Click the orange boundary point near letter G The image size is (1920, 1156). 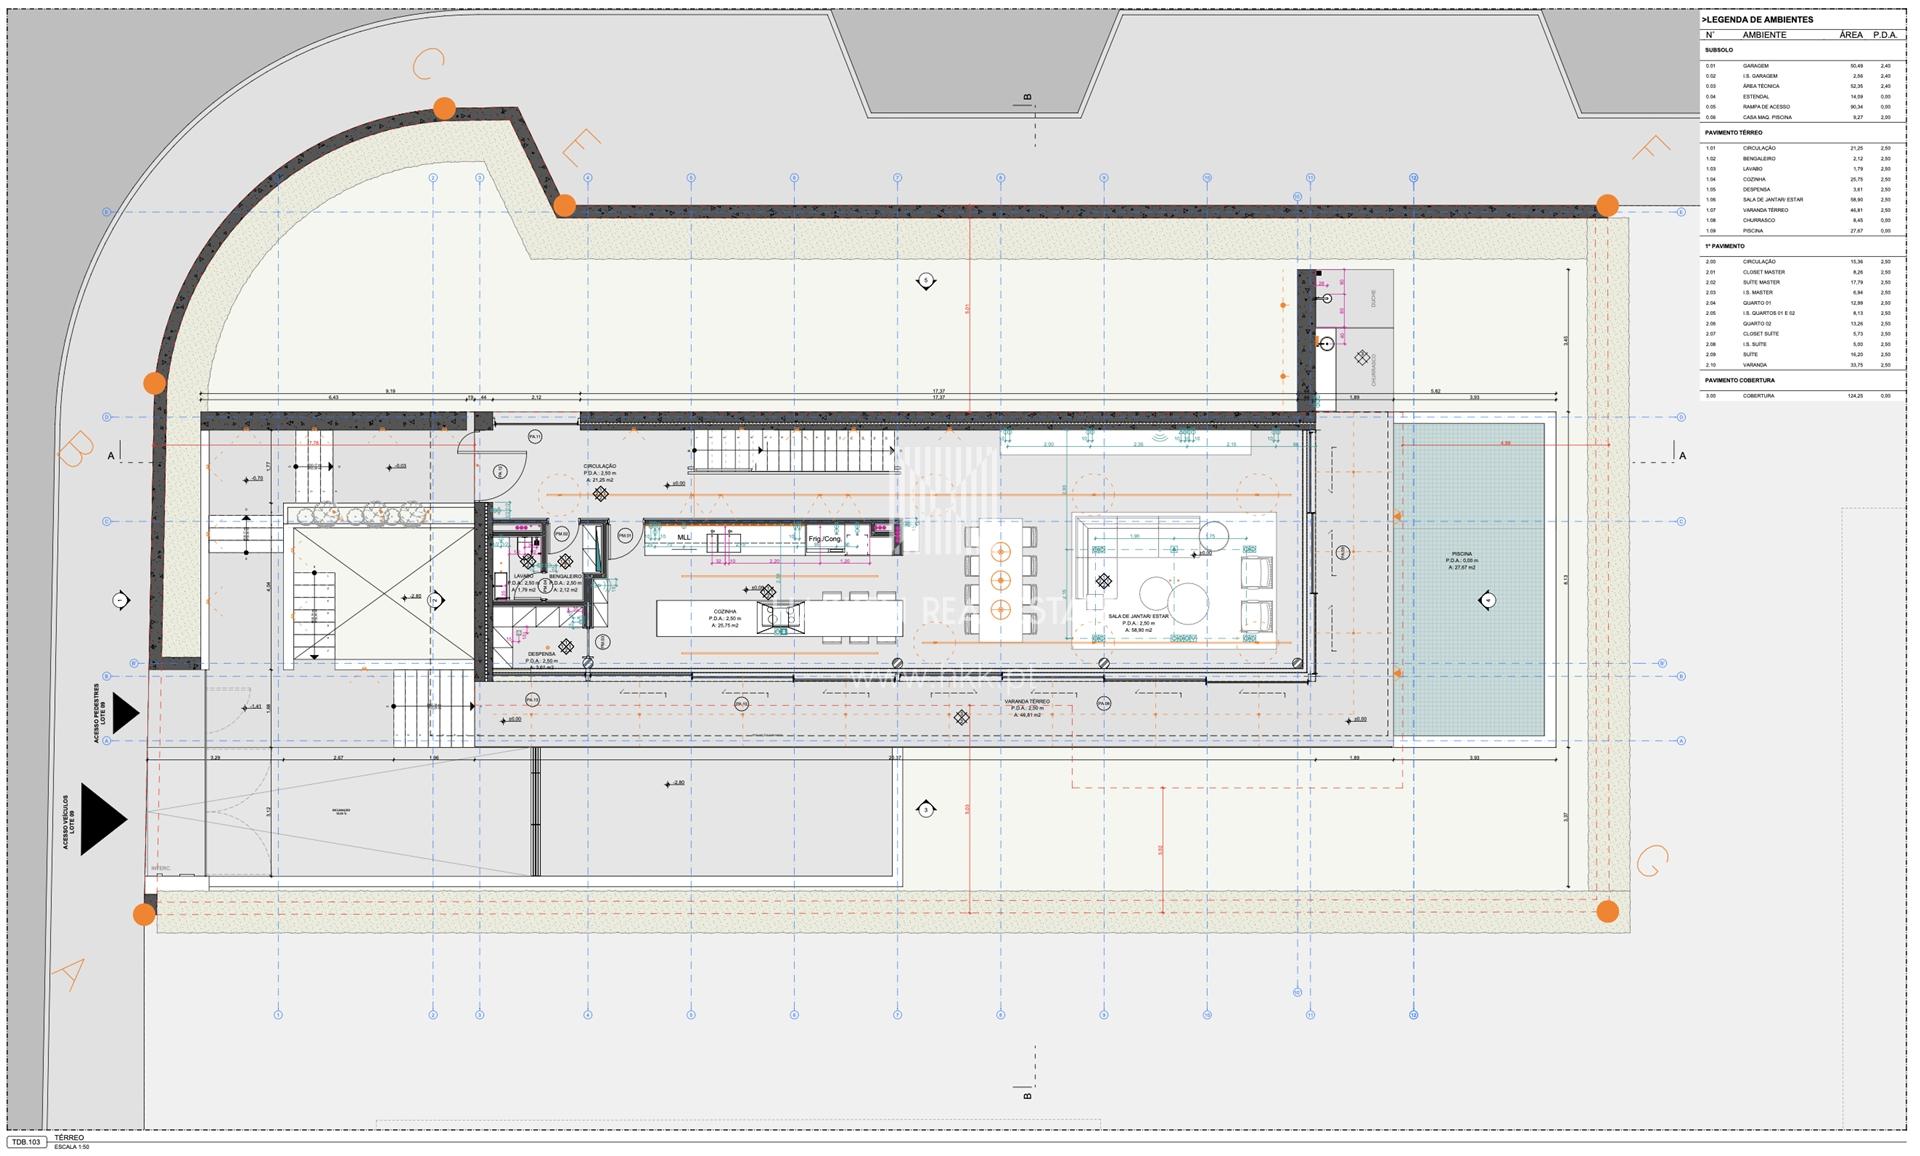[x=1607, y=911]
